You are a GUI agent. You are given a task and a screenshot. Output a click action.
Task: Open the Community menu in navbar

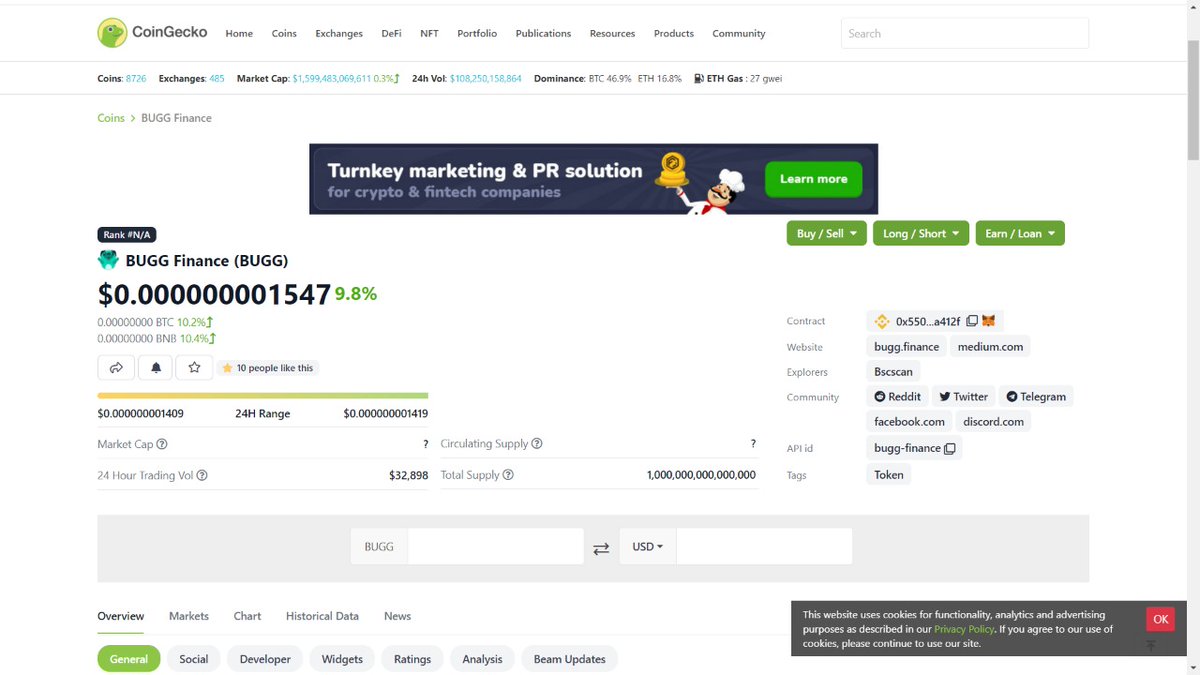coord(739,33)
